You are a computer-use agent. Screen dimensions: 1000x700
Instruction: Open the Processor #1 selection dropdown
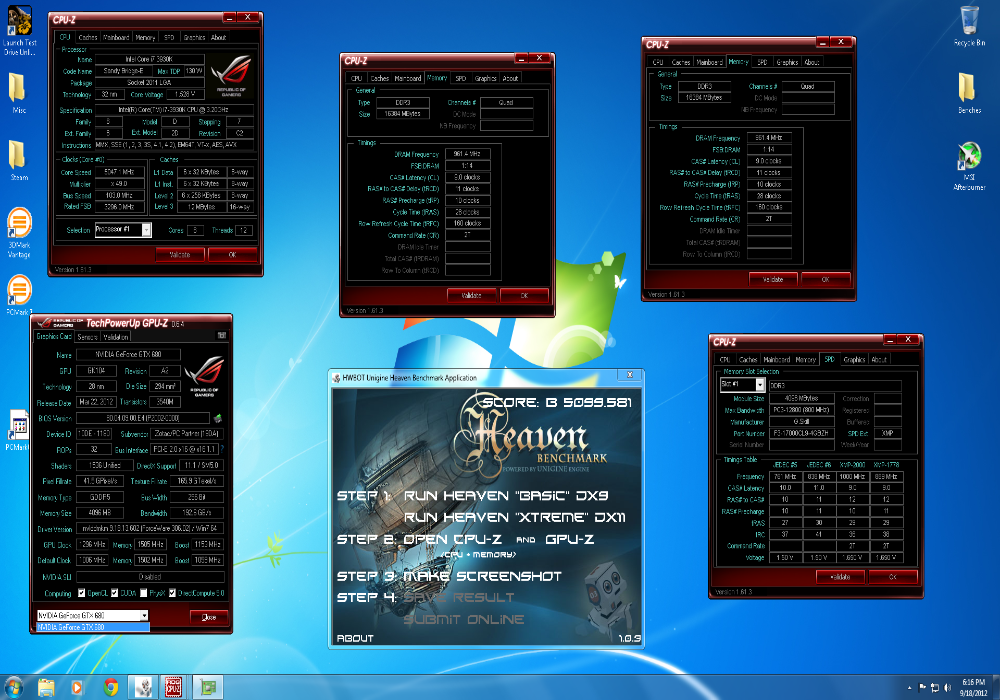(x=146, y=230)
